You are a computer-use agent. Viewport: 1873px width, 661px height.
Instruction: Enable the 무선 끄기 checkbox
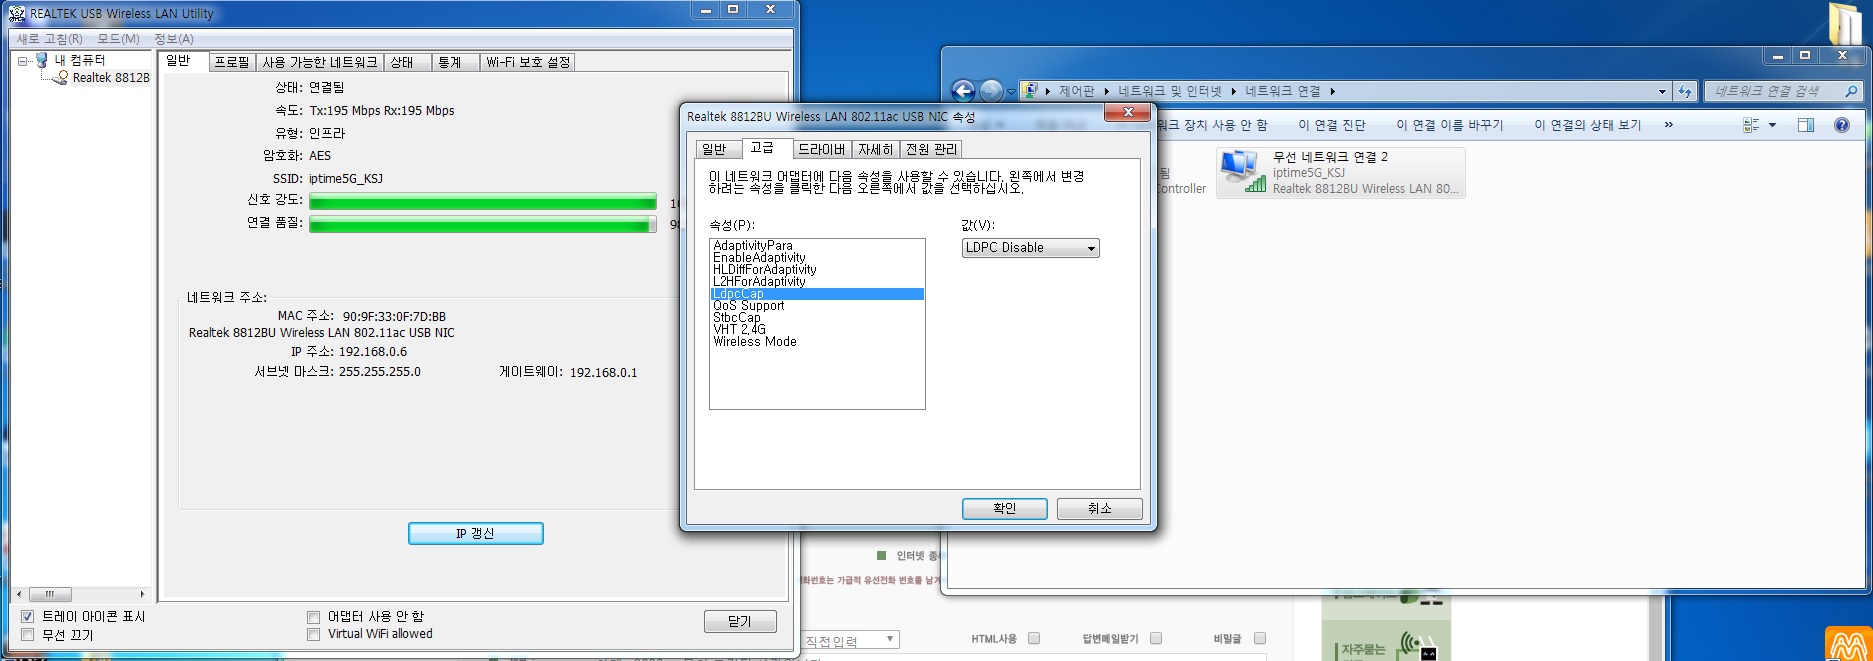point(28,634)
